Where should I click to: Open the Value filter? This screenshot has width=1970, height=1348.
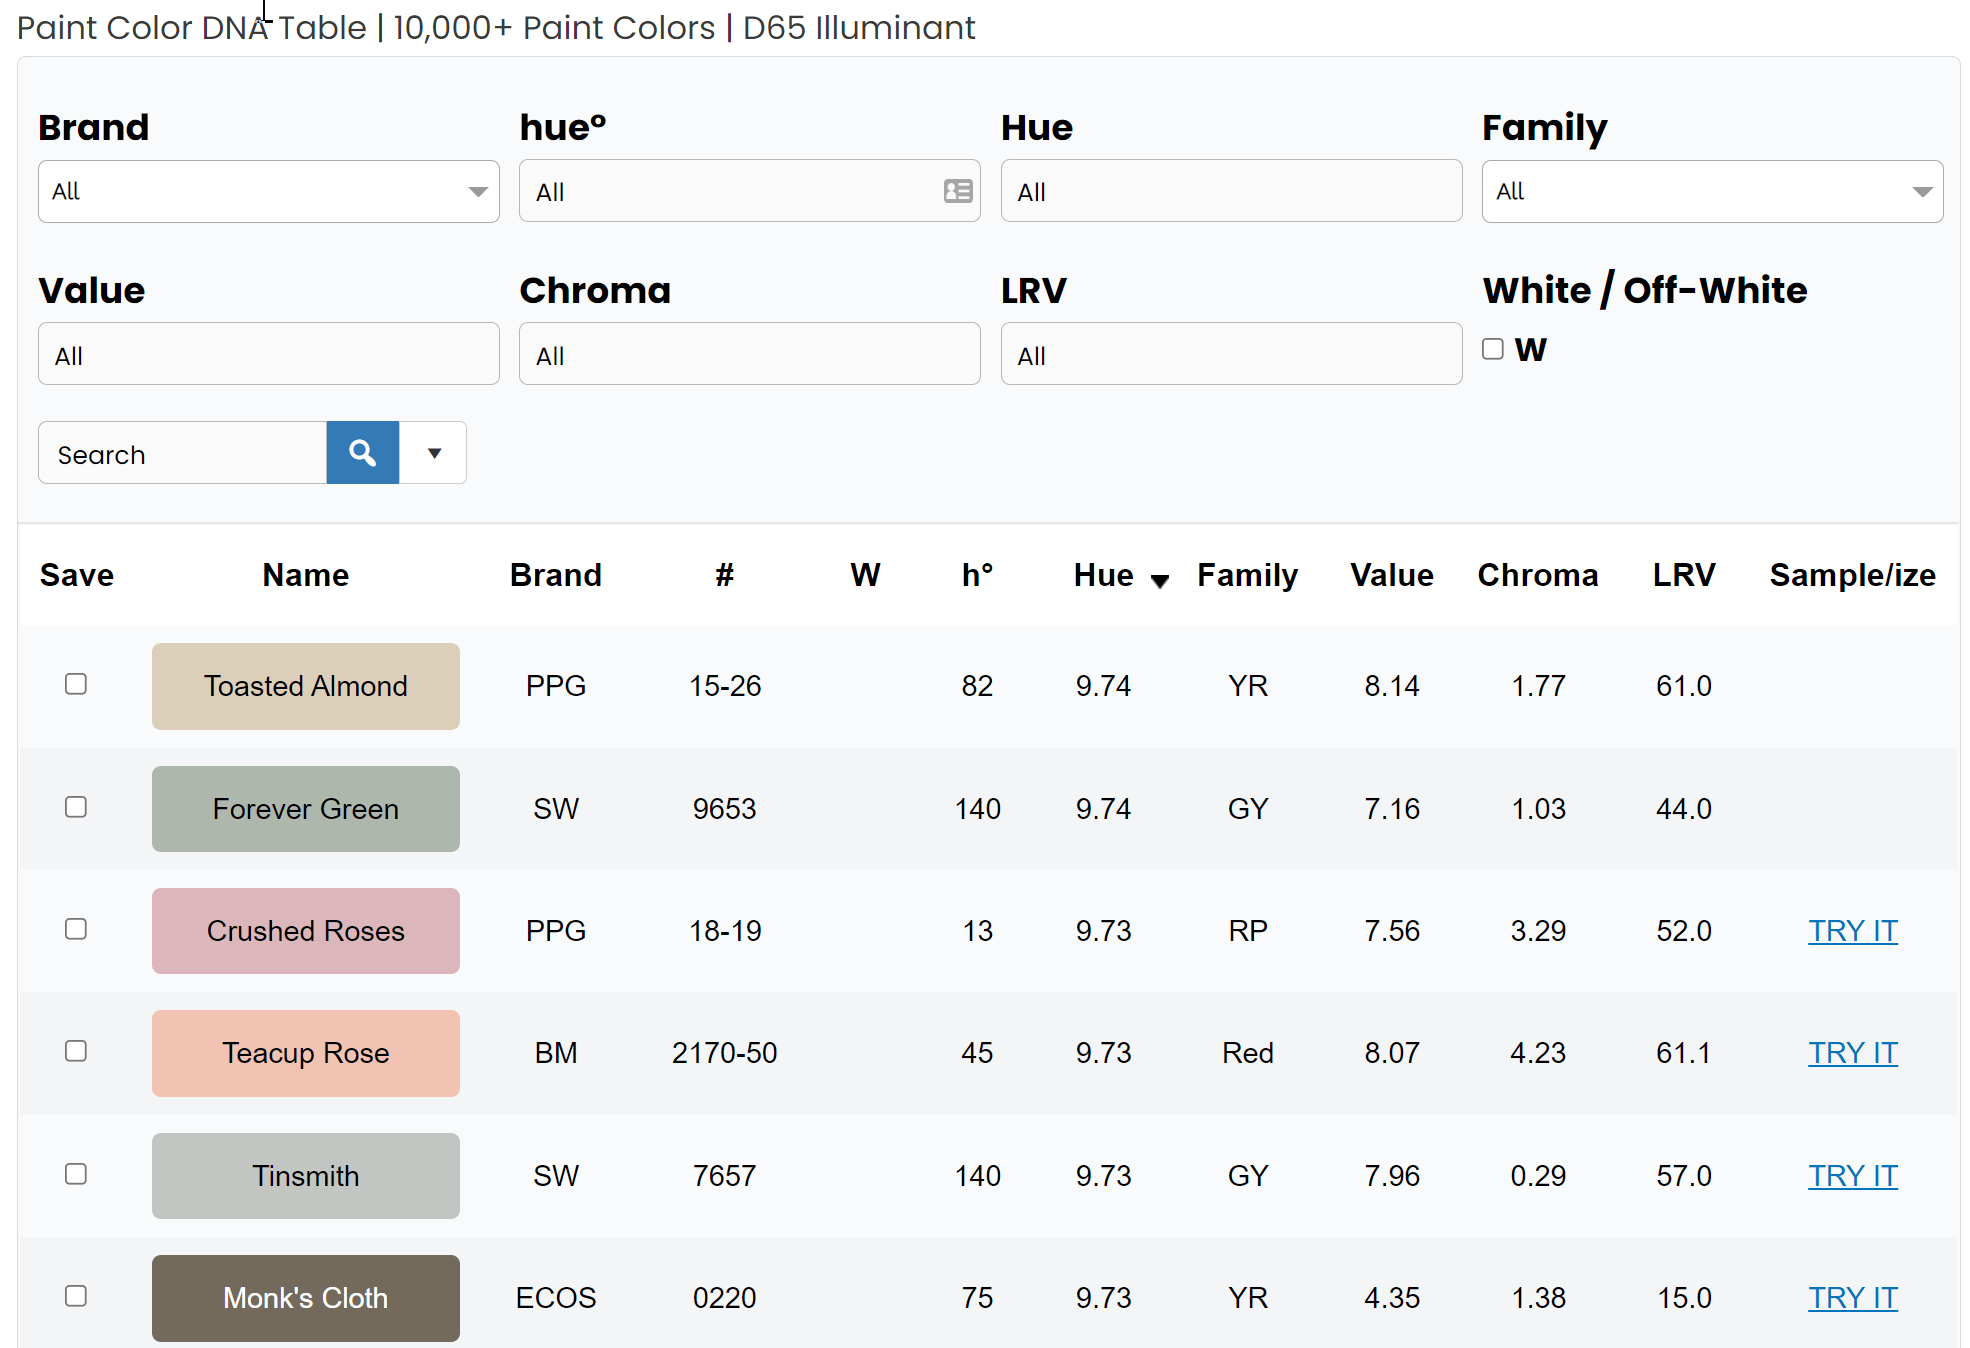click(x=267, y=353)
